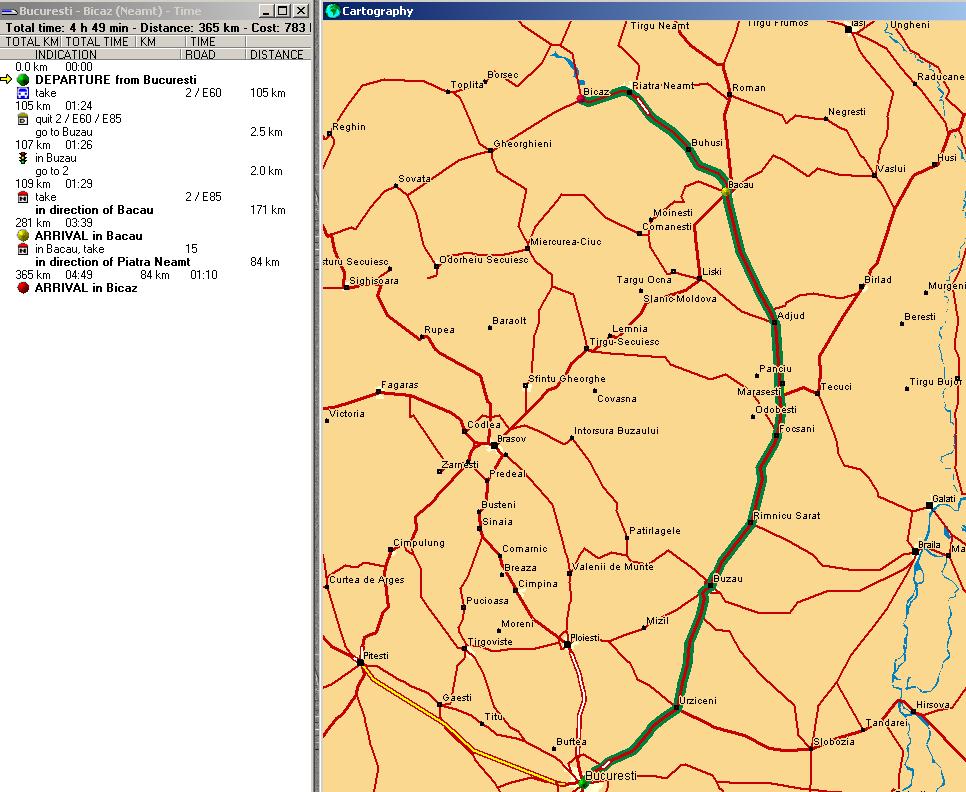Click the red Bicaz arrival marker icon
Viewport: 966px width, 792px height.
(x=23, y=288)
